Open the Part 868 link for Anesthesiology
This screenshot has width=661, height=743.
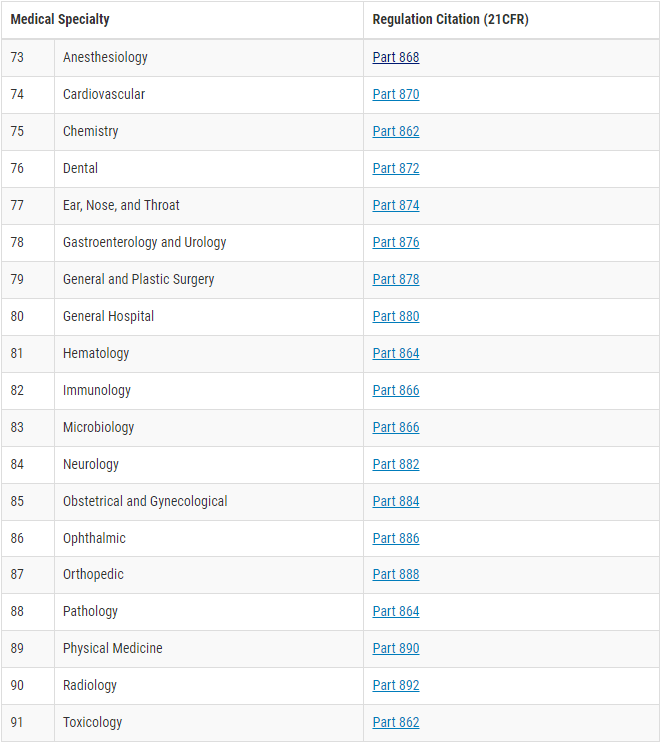pyautogui.click(x=396, y=57)
